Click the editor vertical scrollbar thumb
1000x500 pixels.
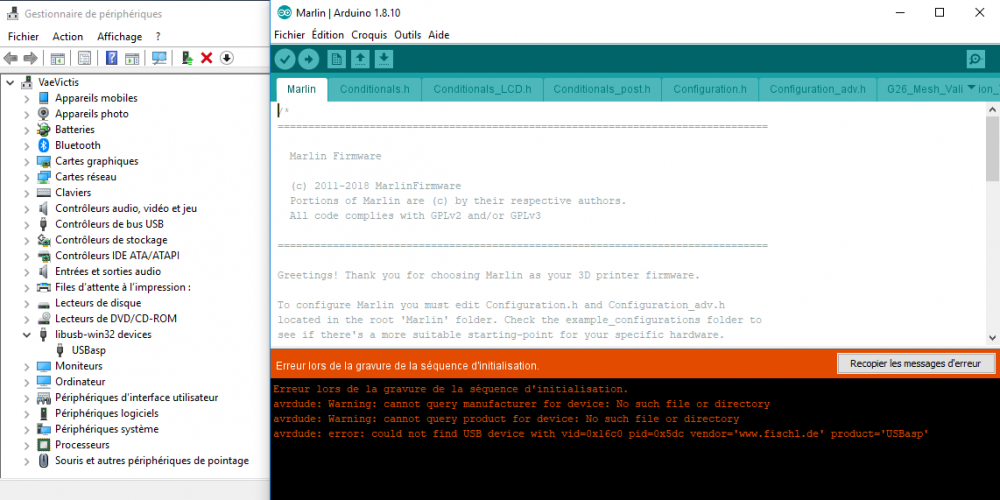pyautogui.click(x=993, y=151)
